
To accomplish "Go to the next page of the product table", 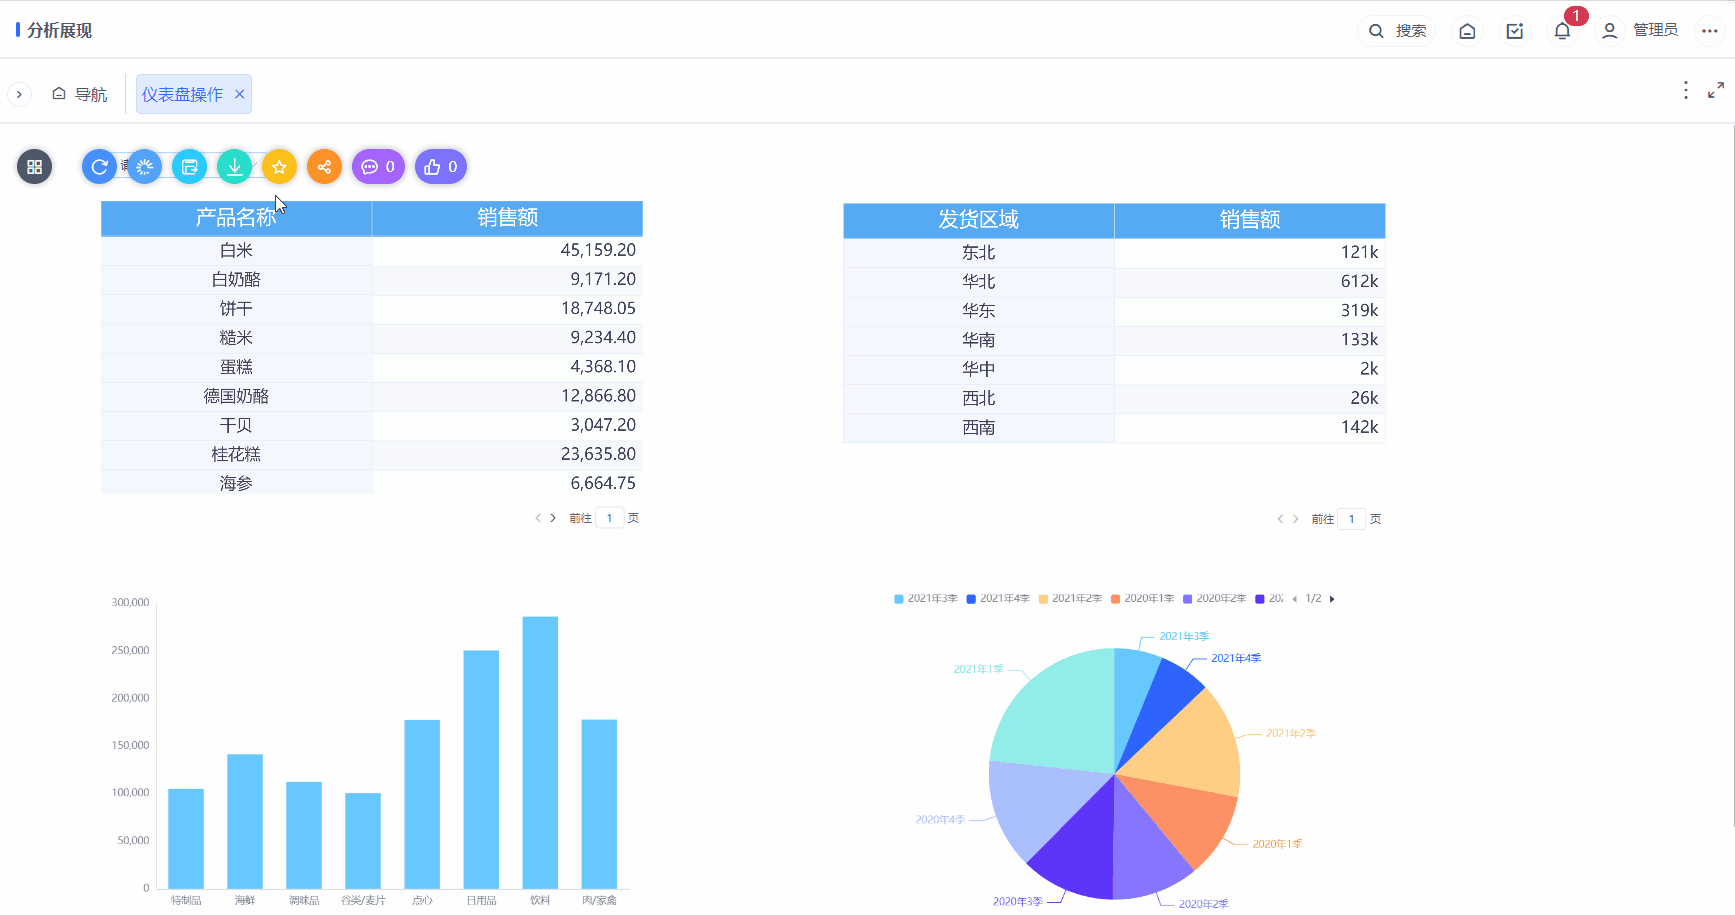I will pyautogui.click(x=553, y=518).
